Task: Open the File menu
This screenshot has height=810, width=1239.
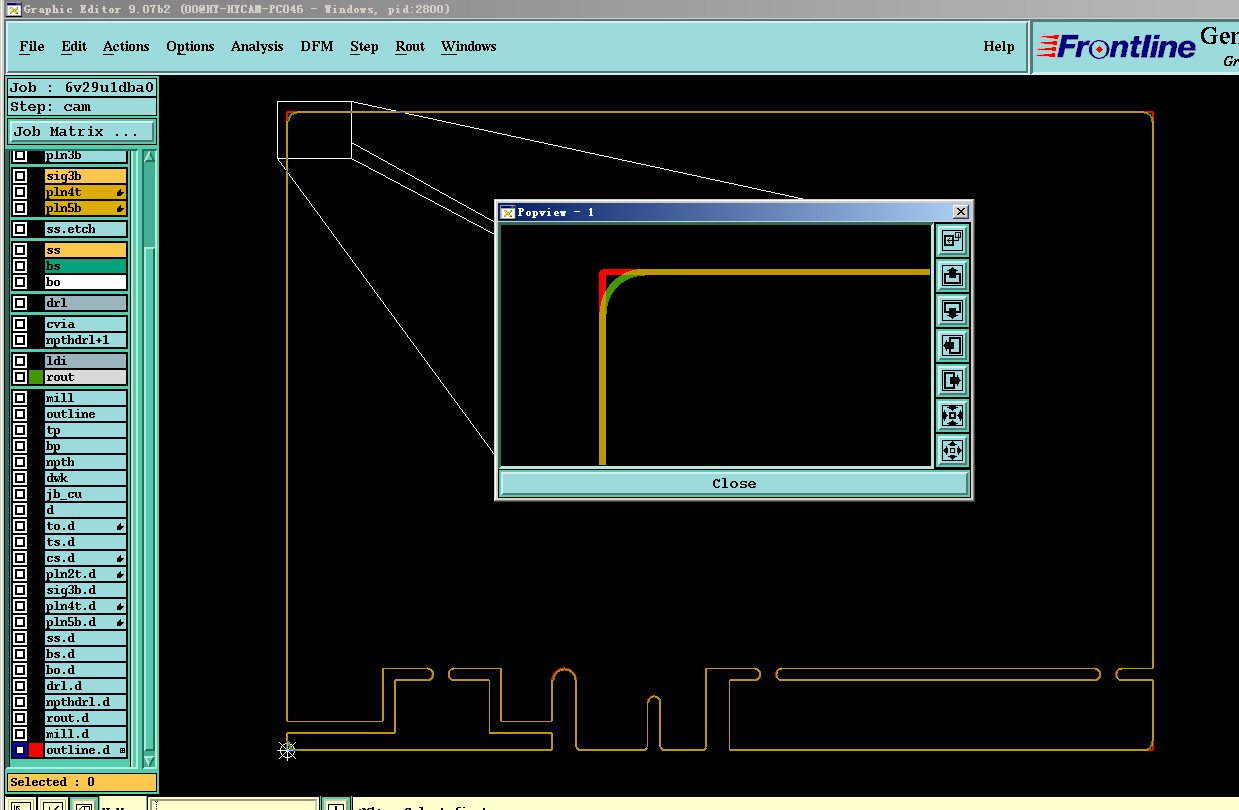Action: 32,46
